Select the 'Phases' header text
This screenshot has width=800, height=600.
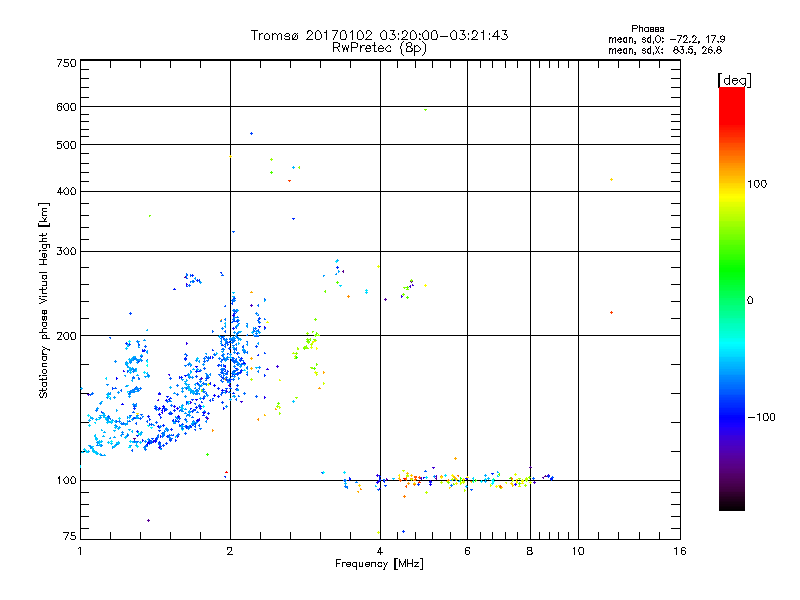[647, 29]
